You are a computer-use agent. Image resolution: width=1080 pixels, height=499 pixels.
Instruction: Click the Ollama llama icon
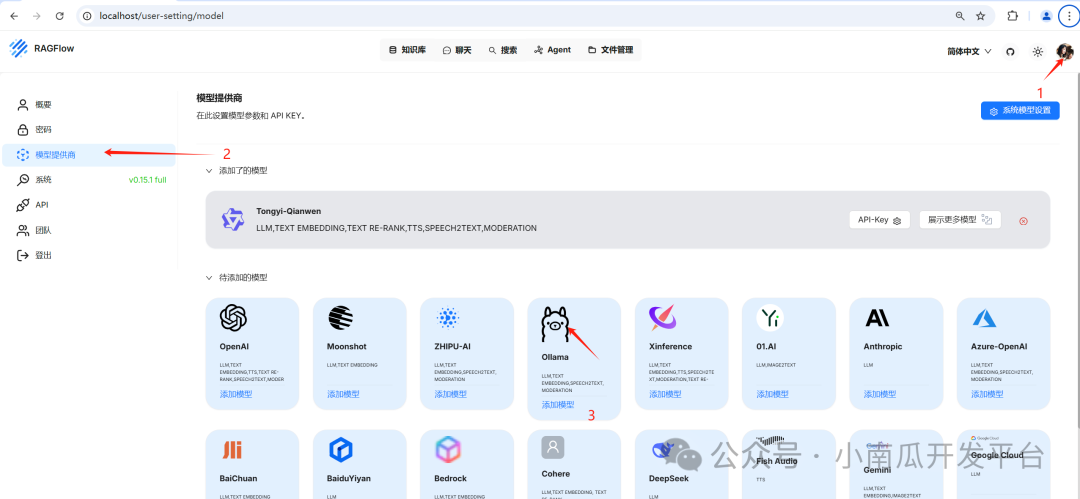pos(555,325)
